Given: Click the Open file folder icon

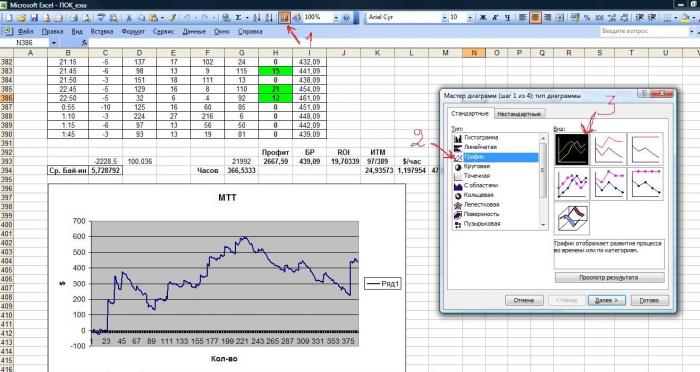Looking at the screenshot, I should [x=21, y=18].
